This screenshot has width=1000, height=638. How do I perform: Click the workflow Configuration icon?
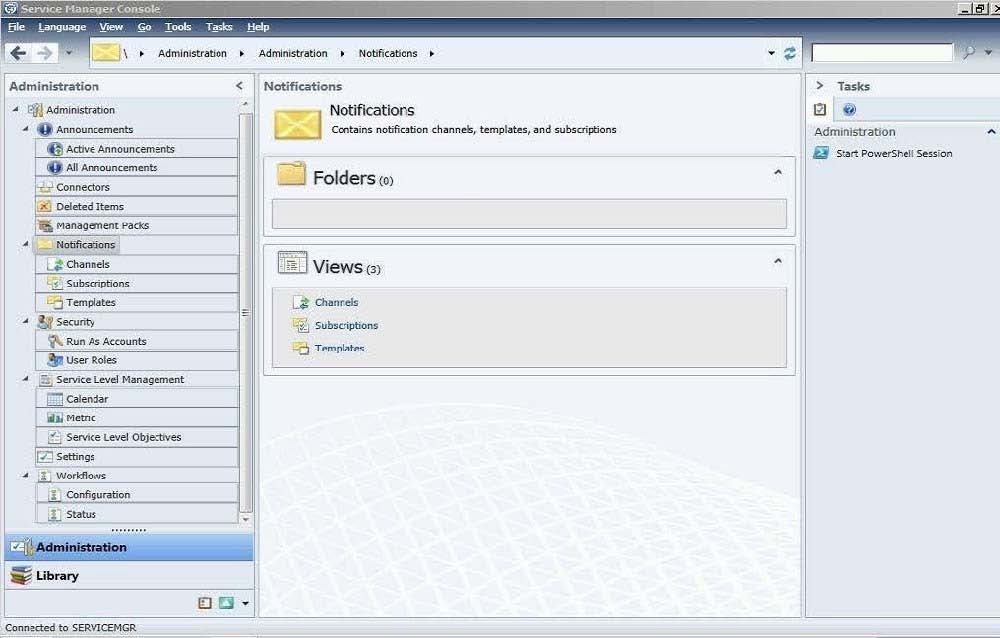coord(55,494)
